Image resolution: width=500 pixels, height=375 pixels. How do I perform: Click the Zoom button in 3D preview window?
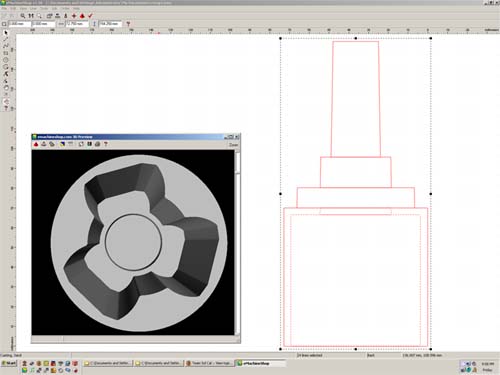[233, 145]
